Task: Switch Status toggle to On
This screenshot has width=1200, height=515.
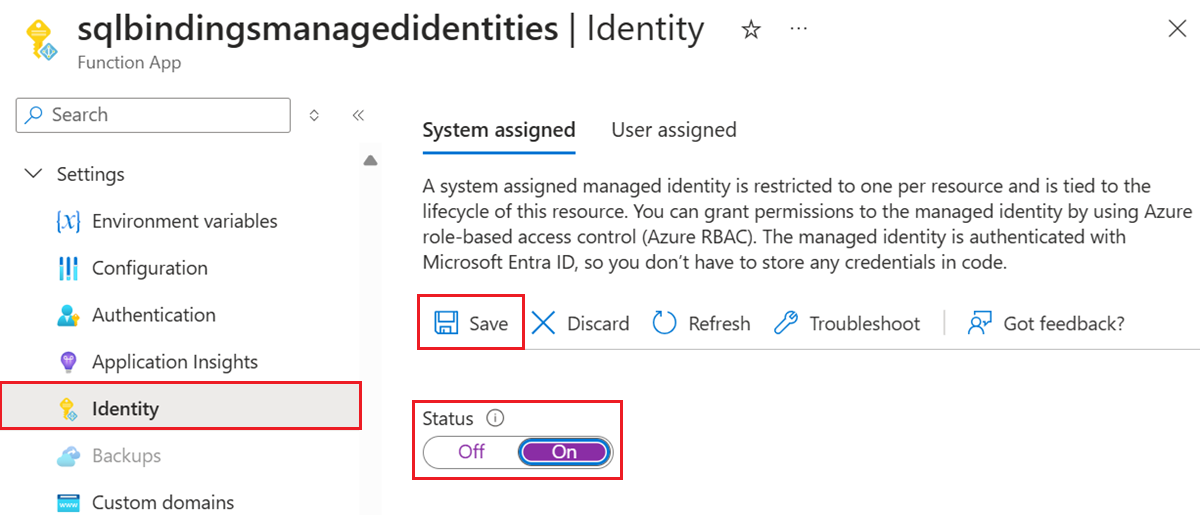Action: (x=564, y=452)
